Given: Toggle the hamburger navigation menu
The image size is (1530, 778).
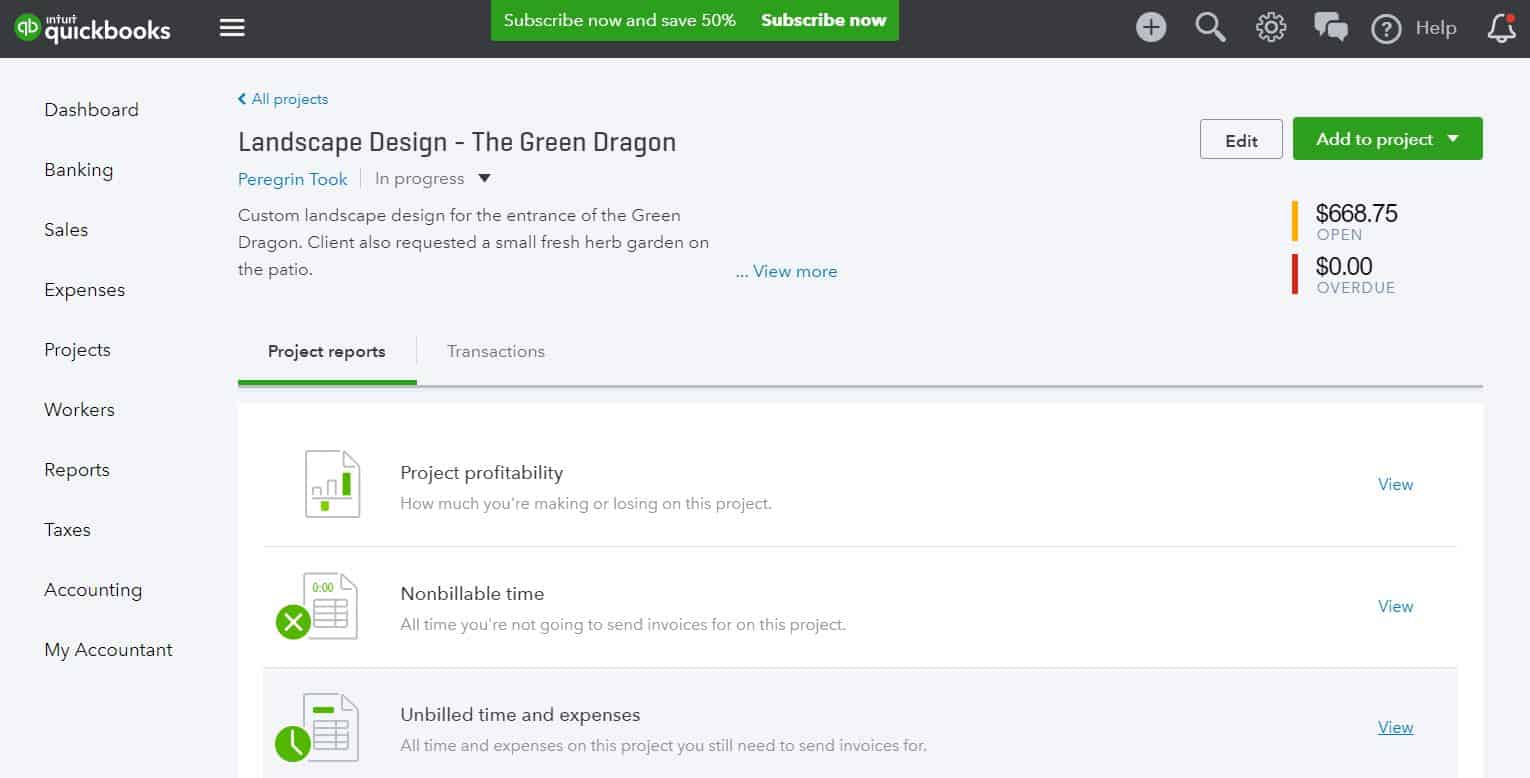Looking at the screenshot, I should [232, 27].
